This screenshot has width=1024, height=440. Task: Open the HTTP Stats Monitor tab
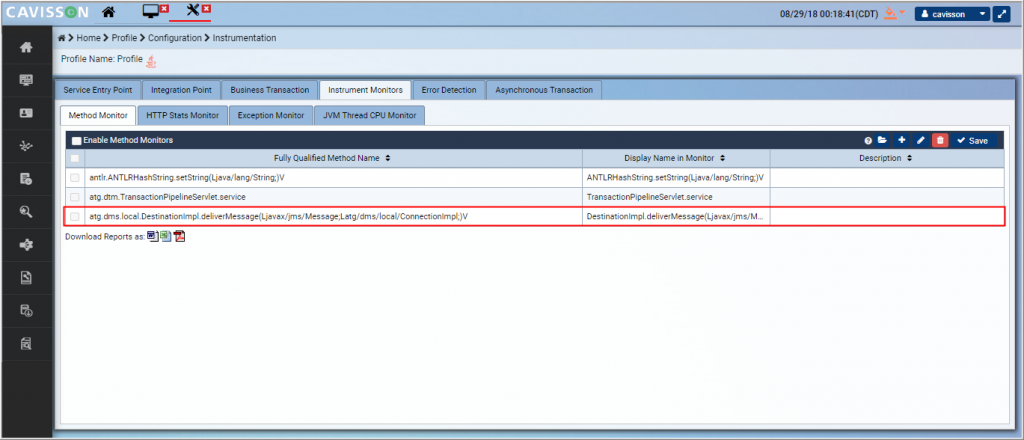pyautogui.click(x=180, y=116)
